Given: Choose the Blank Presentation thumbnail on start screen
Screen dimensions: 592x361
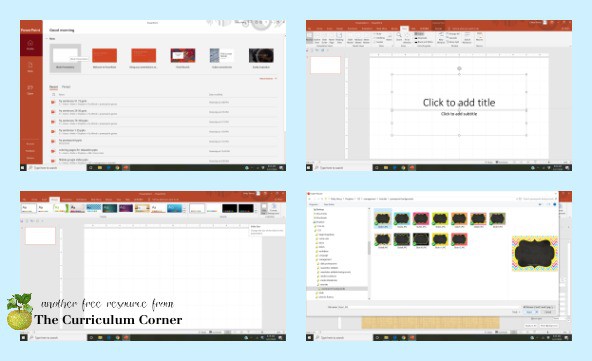Looking at the screenshot, I should pyautogui.click(x=65, y=58).
